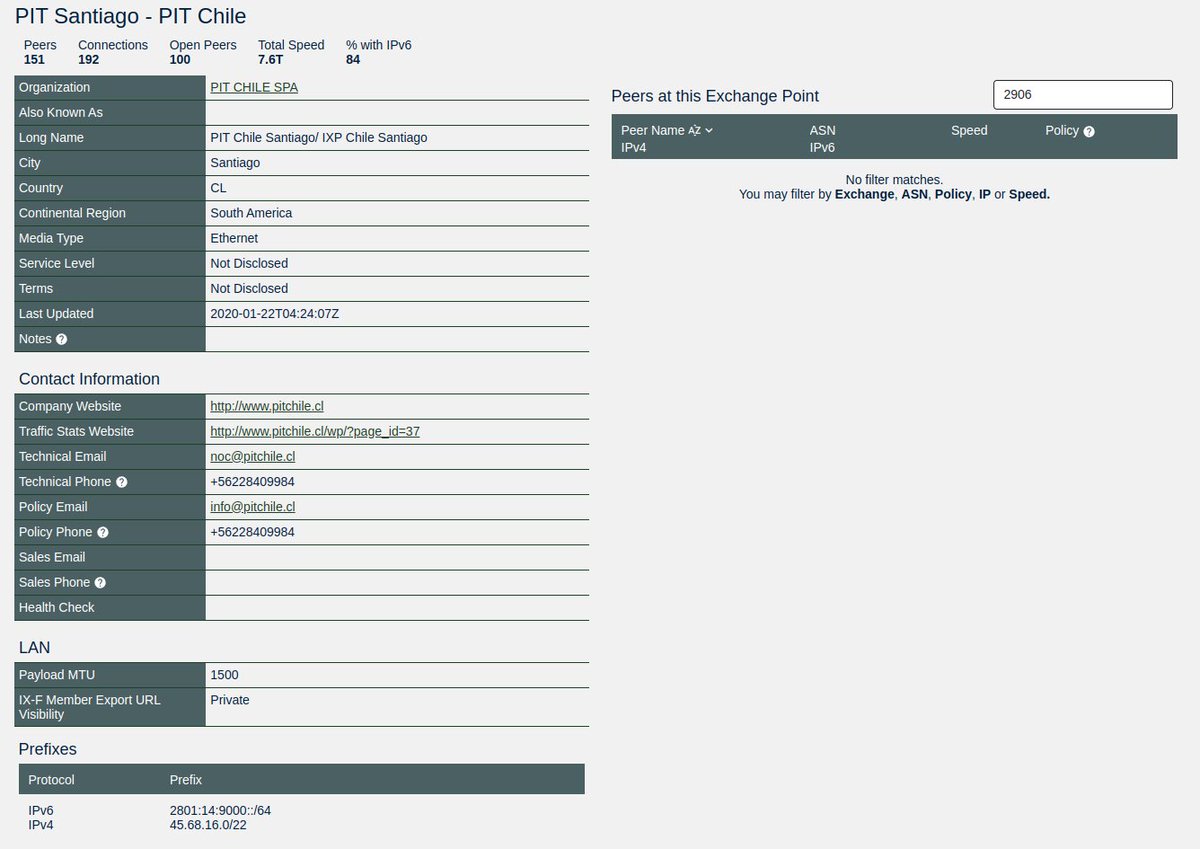Click the Ethernet media type value
The image size is (1200, 849).
pos(234,238)
